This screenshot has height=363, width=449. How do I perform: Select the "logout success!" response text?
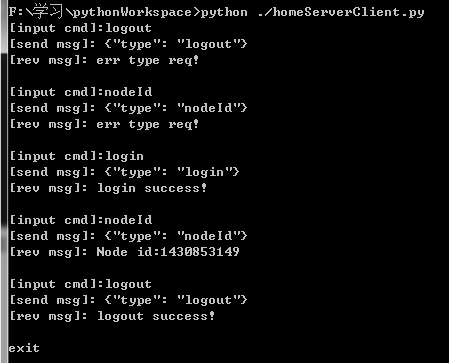156,316
